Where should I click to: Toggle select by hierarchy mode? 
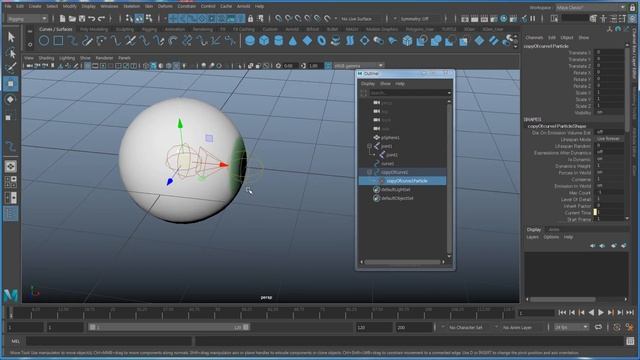[x=129, y=18]
